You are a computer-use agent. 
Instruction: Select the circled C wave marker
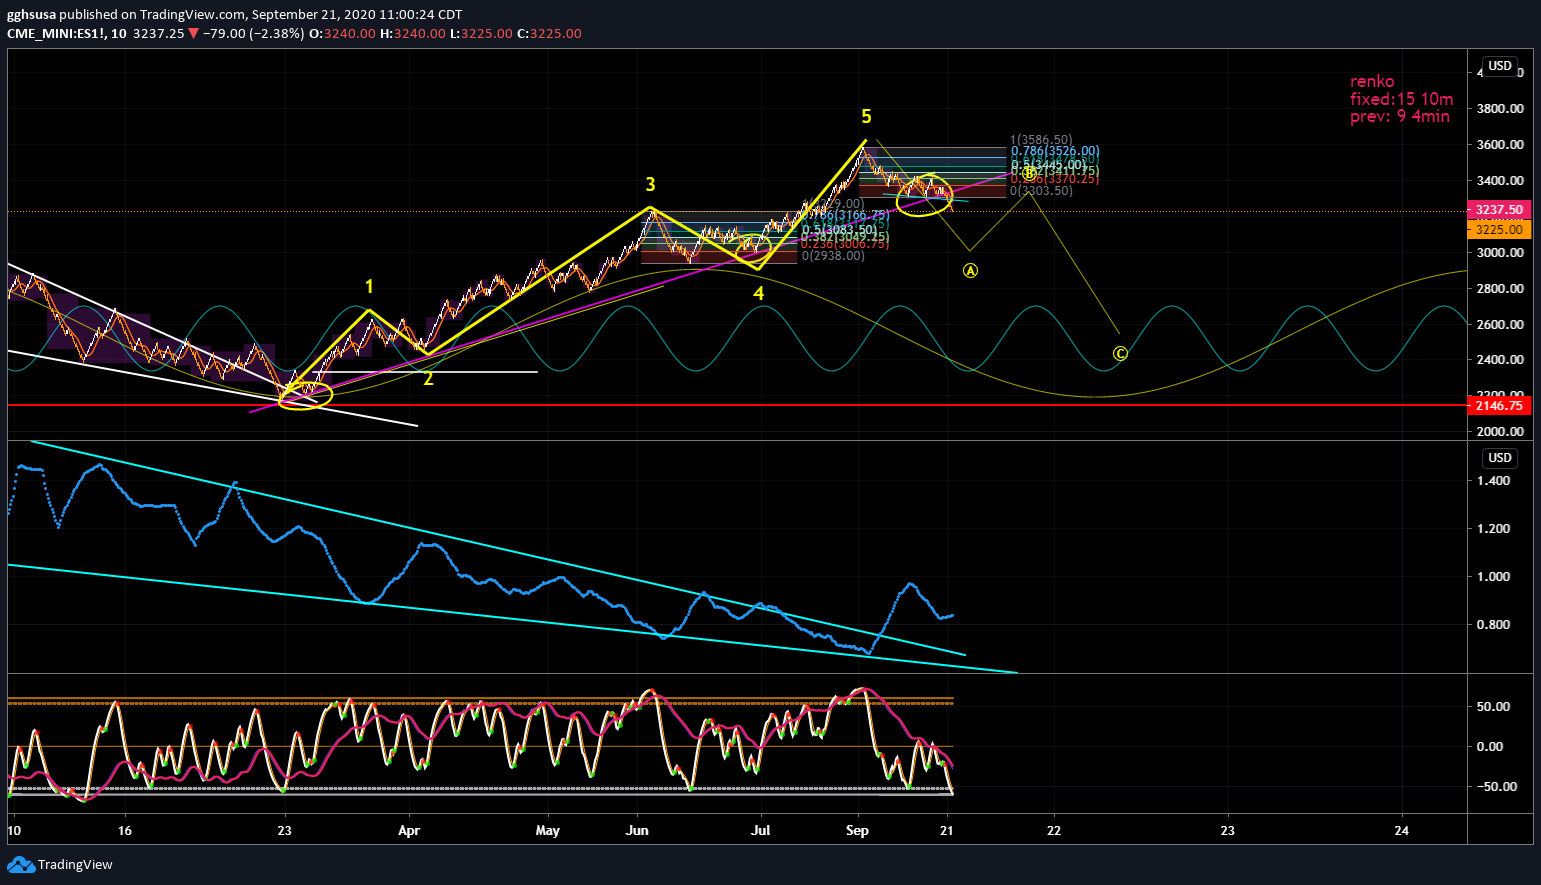click(x=1120, y=354)
